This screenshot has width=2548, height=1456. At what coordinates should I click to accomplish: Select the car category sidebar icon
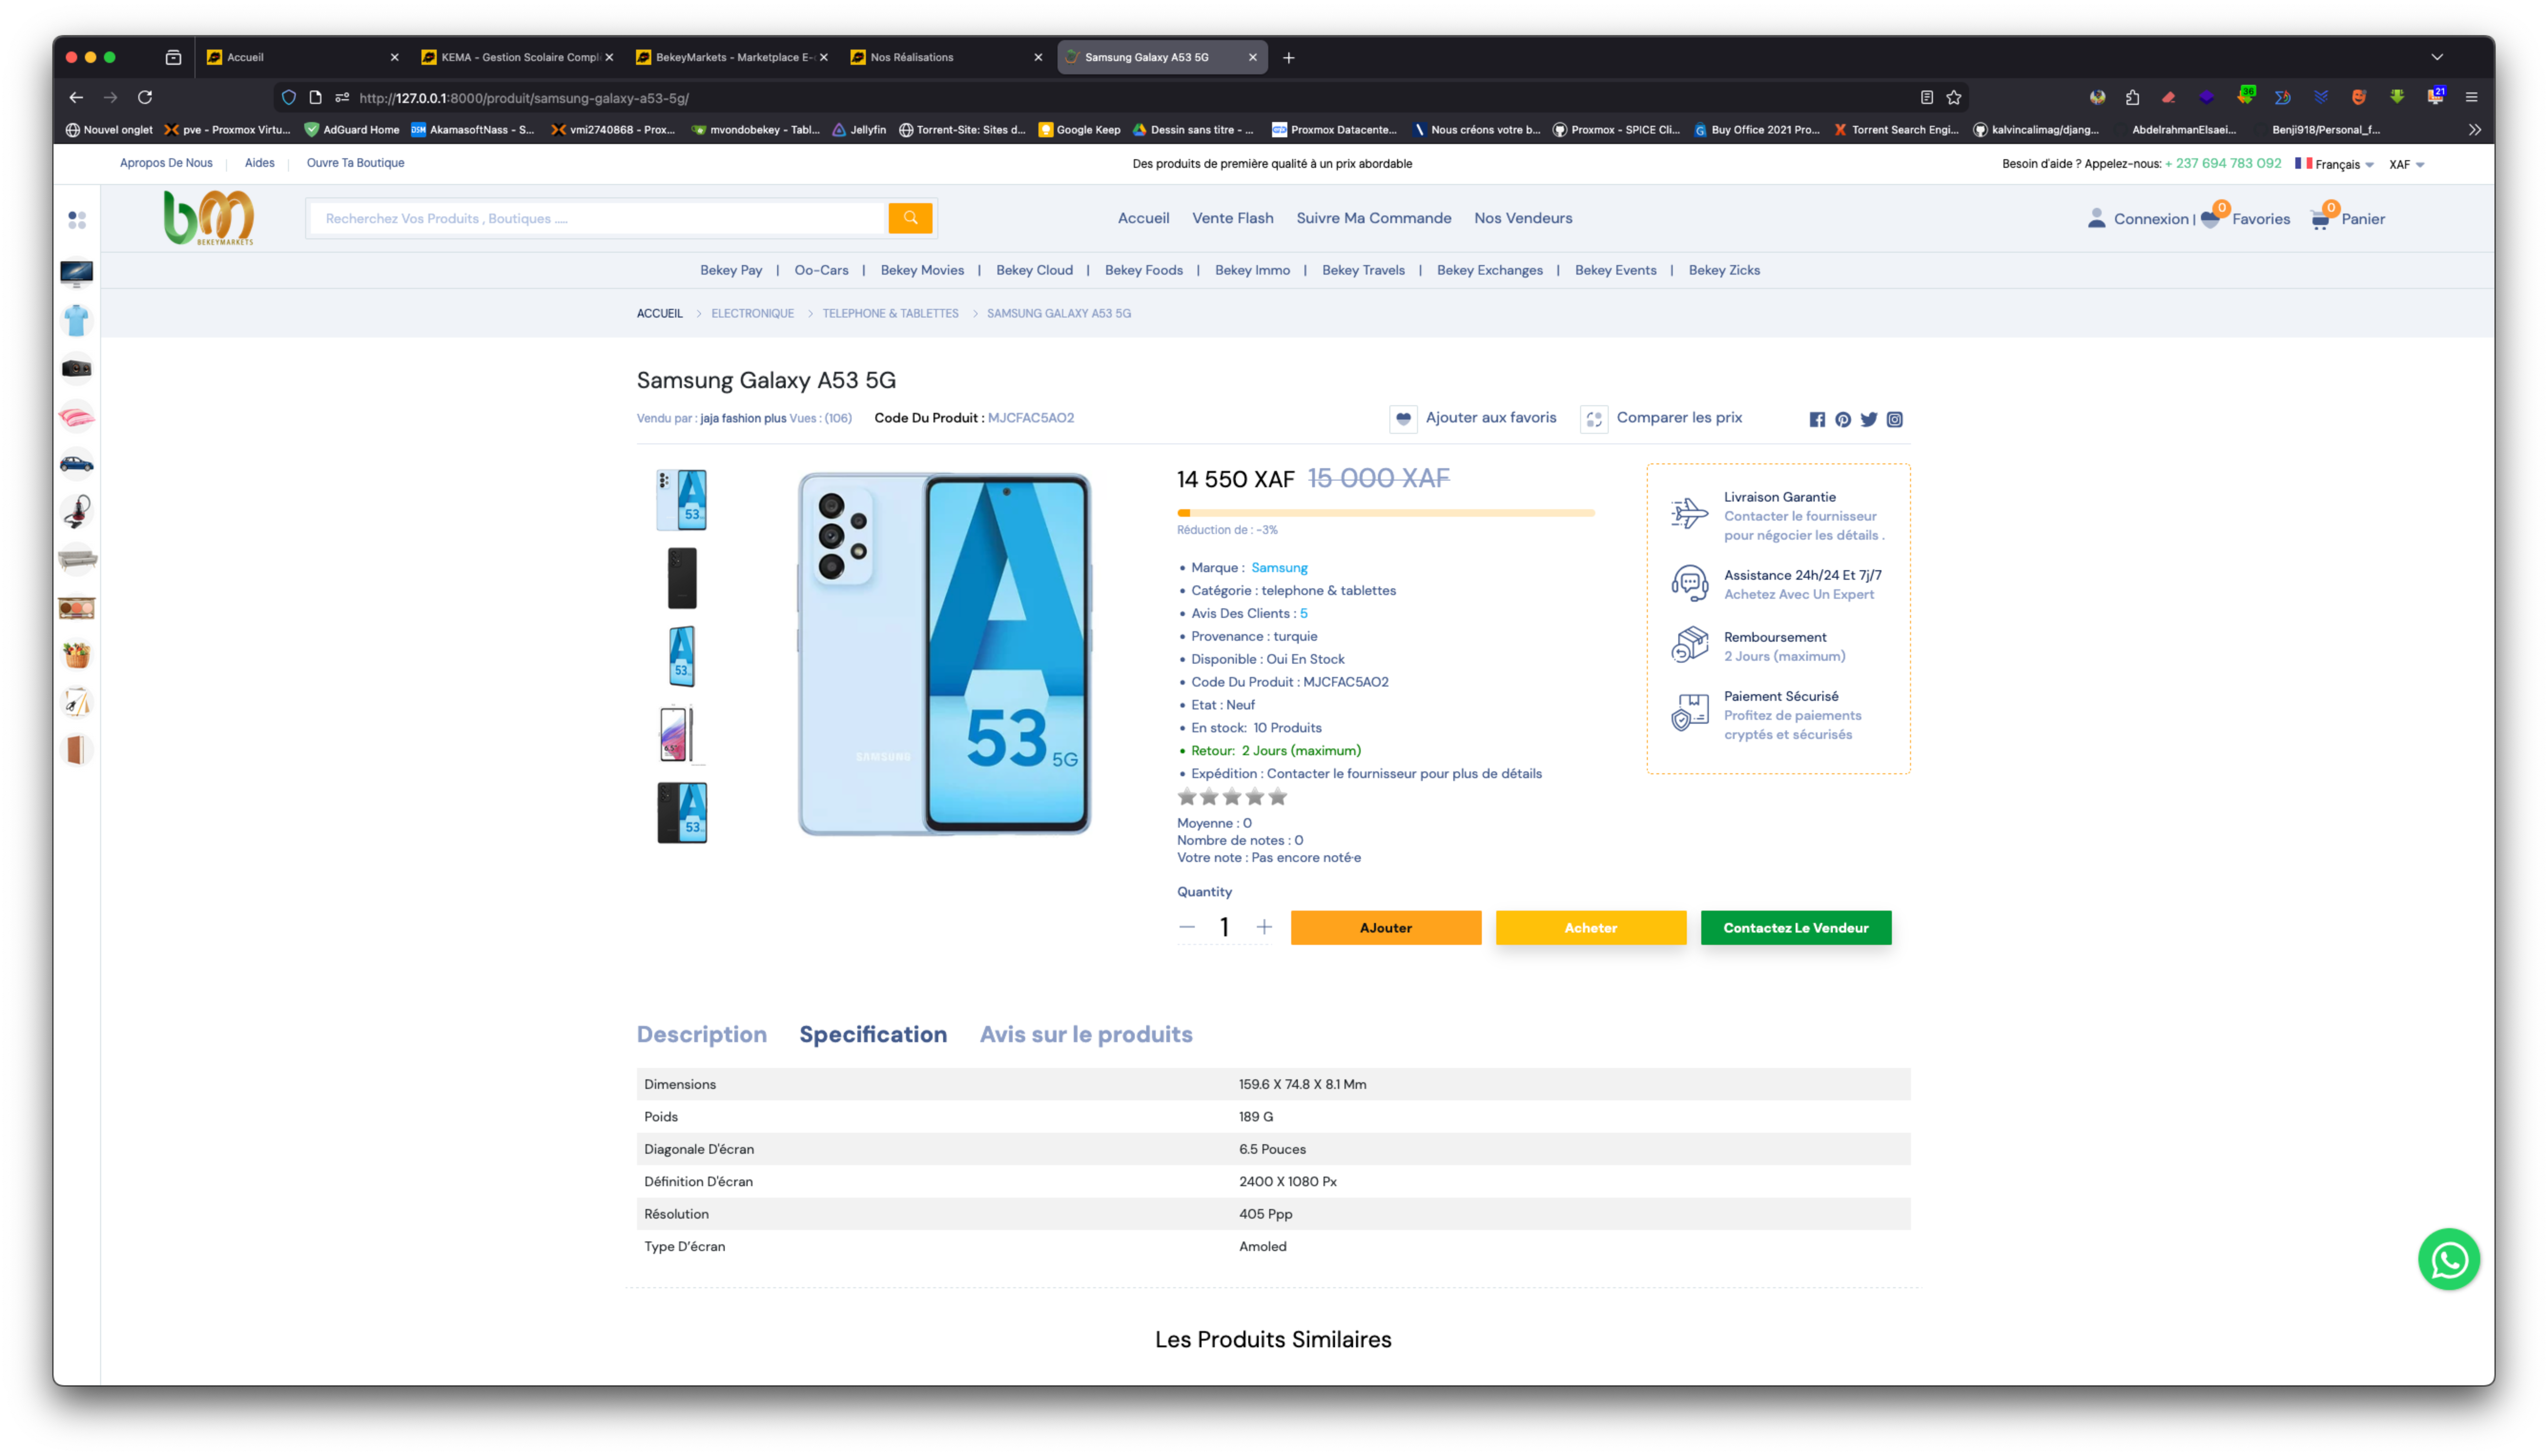(77, 464)
